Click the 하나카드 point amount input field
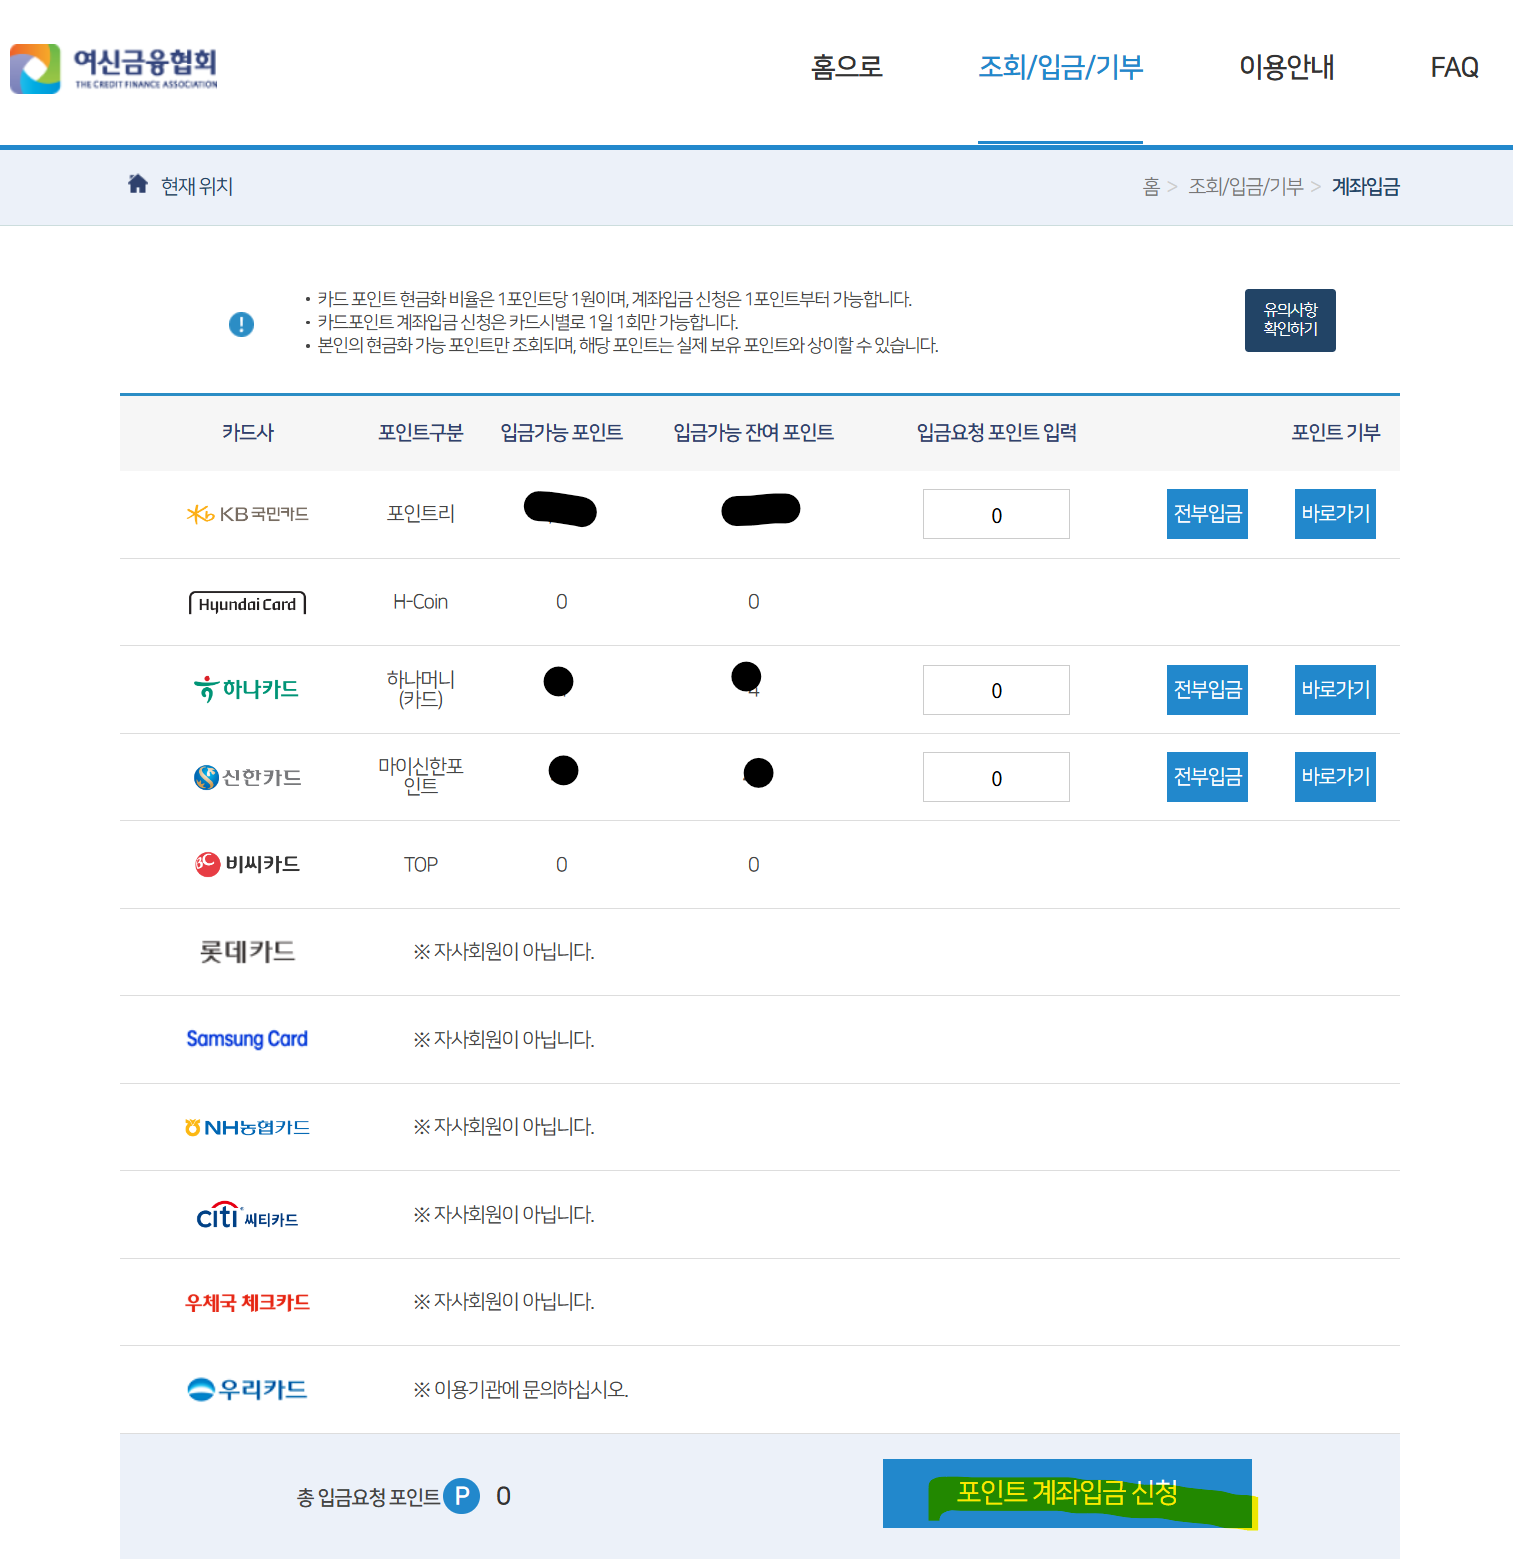 pos(995,689)
